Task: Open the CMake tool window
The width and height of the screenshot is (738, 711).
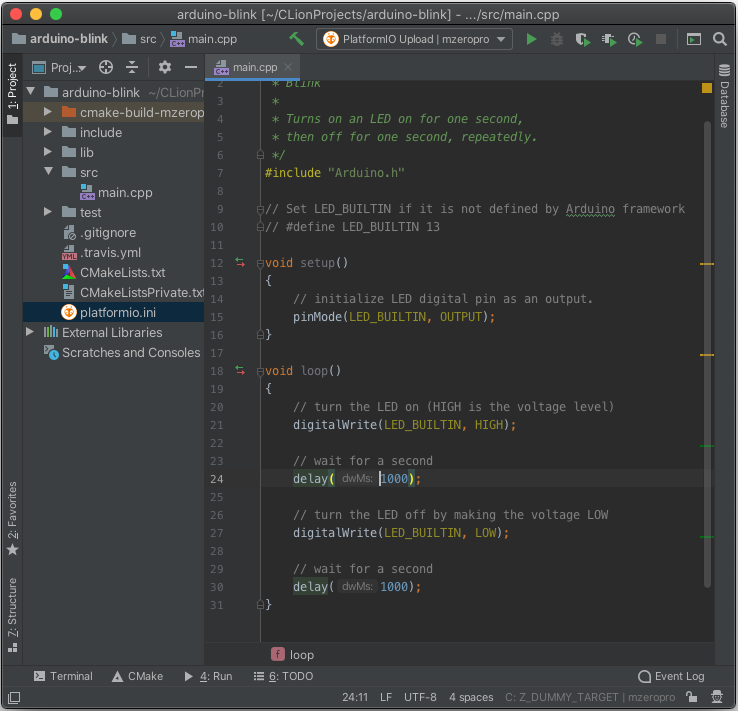Action: 138,676
